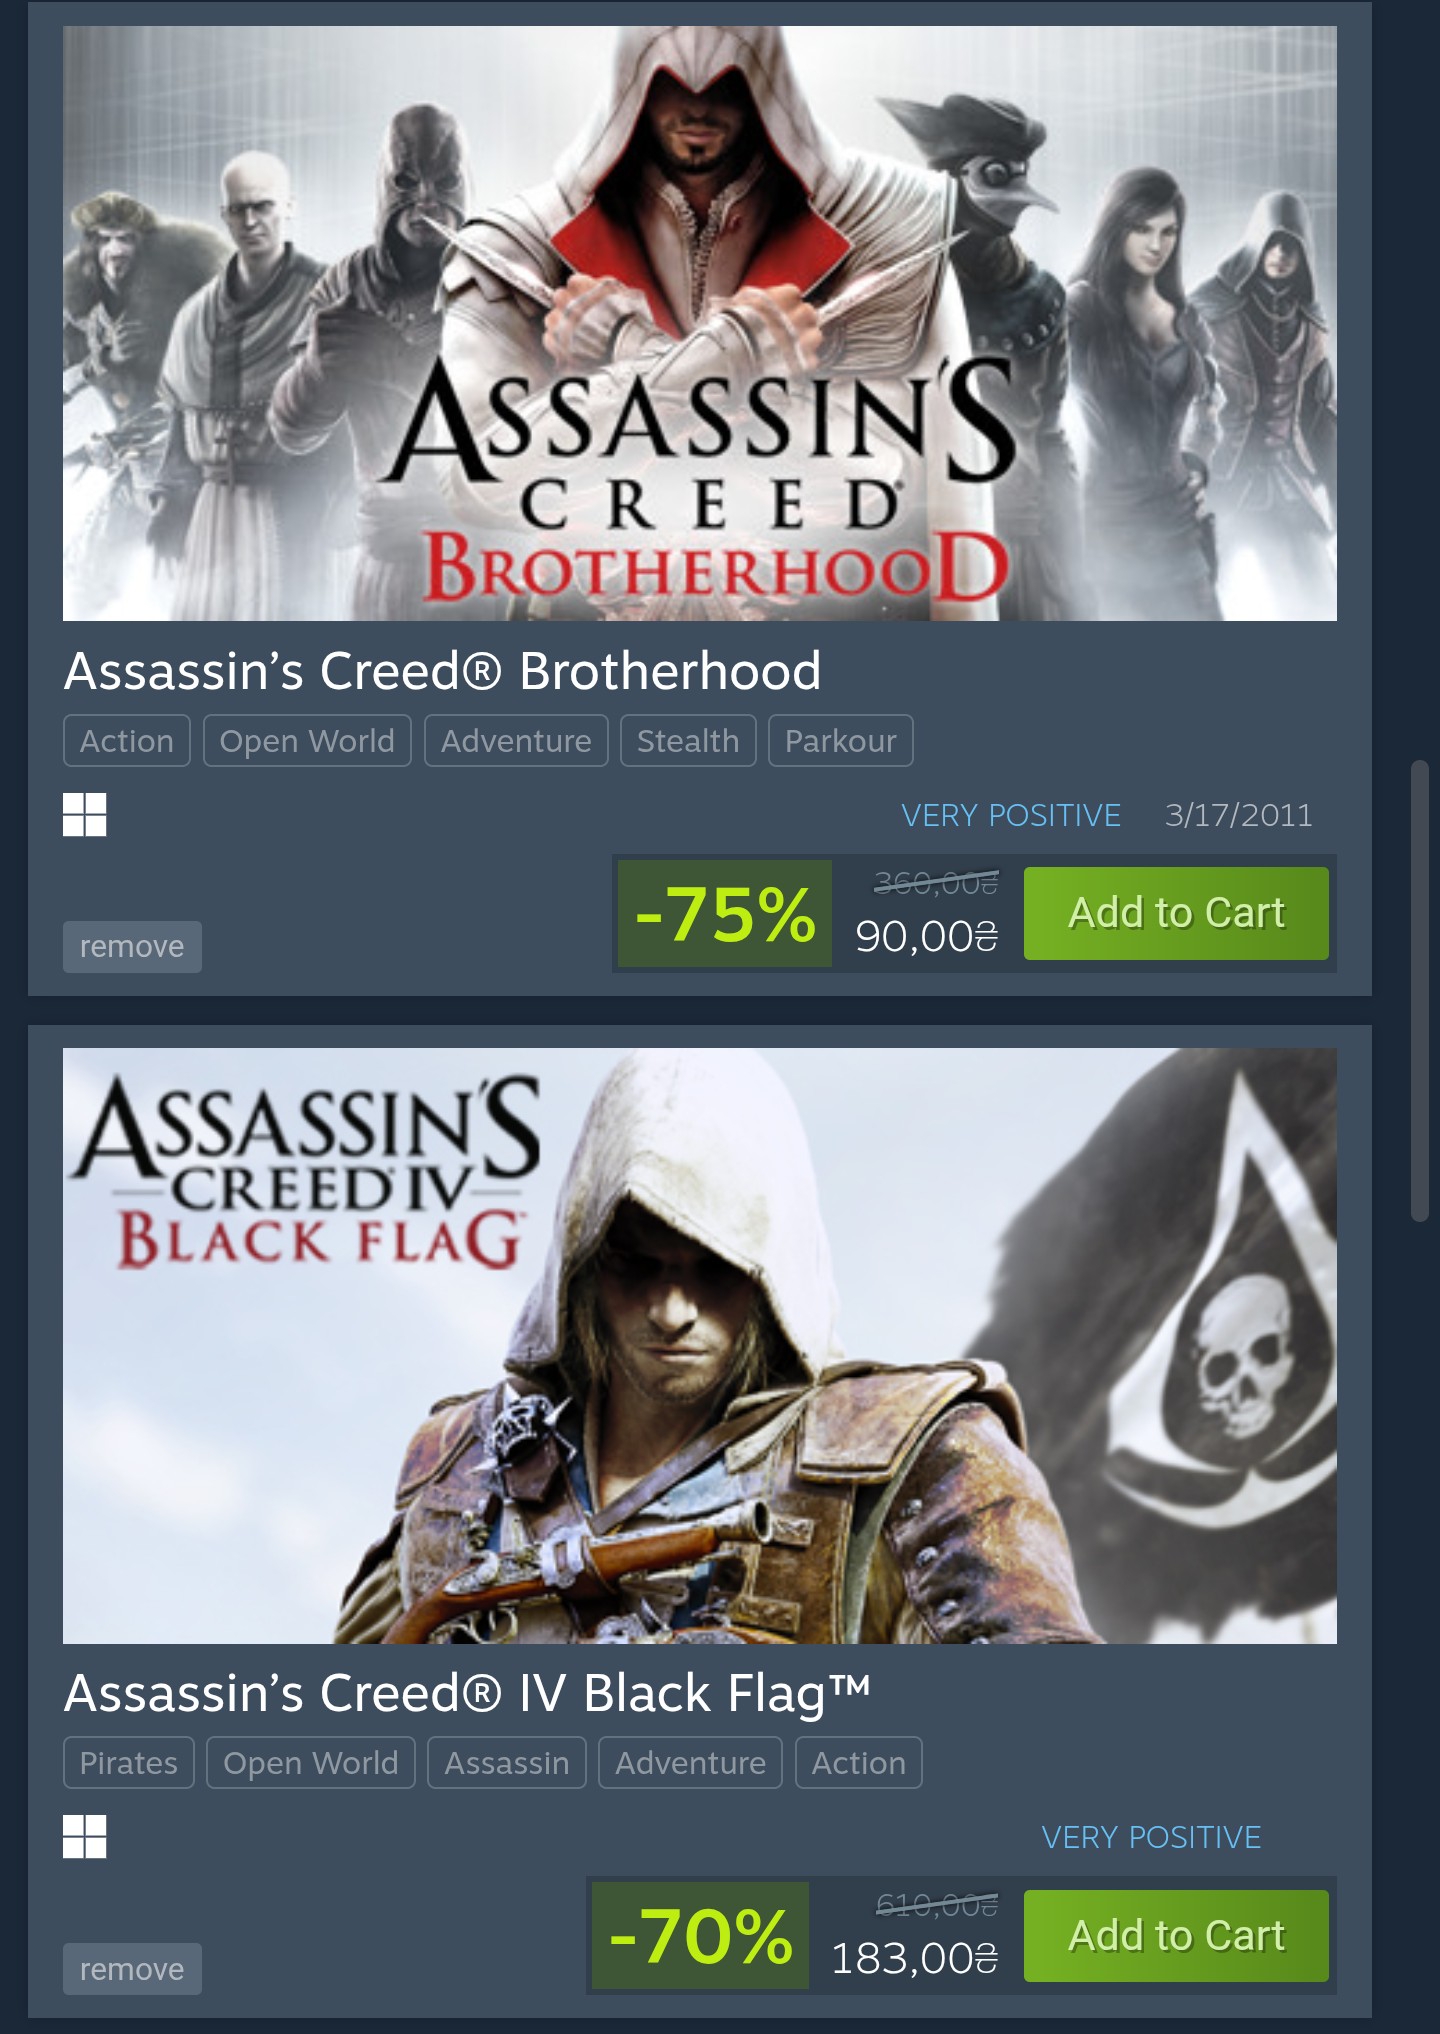
Task: Remove Black Flag from the wishlist
Action: tap(132, 1968)
